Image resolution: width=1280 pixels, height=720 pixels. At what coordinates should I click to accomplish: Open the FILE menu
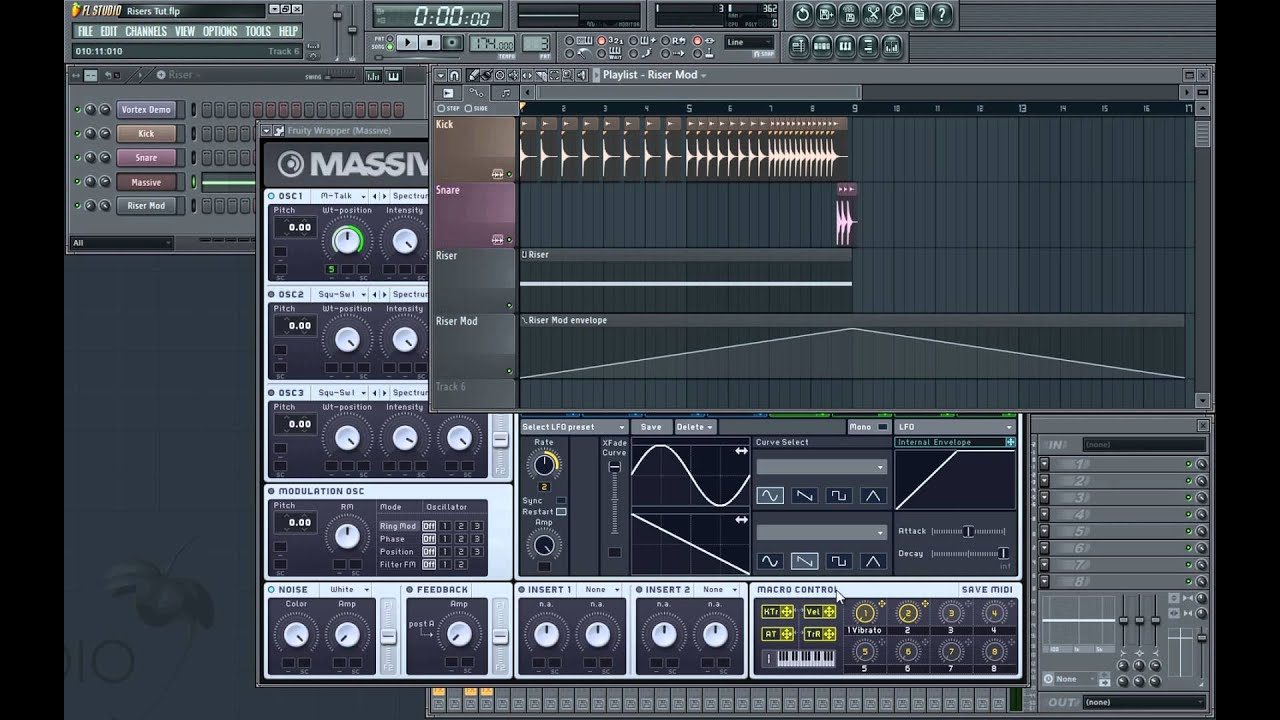coord(85,31)
